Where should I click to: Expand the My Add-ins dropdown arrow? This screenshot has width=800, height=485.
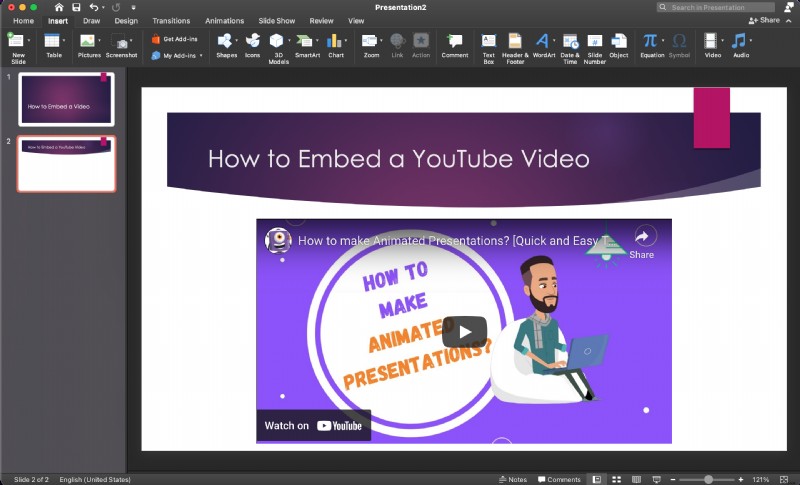pos(201,56)
